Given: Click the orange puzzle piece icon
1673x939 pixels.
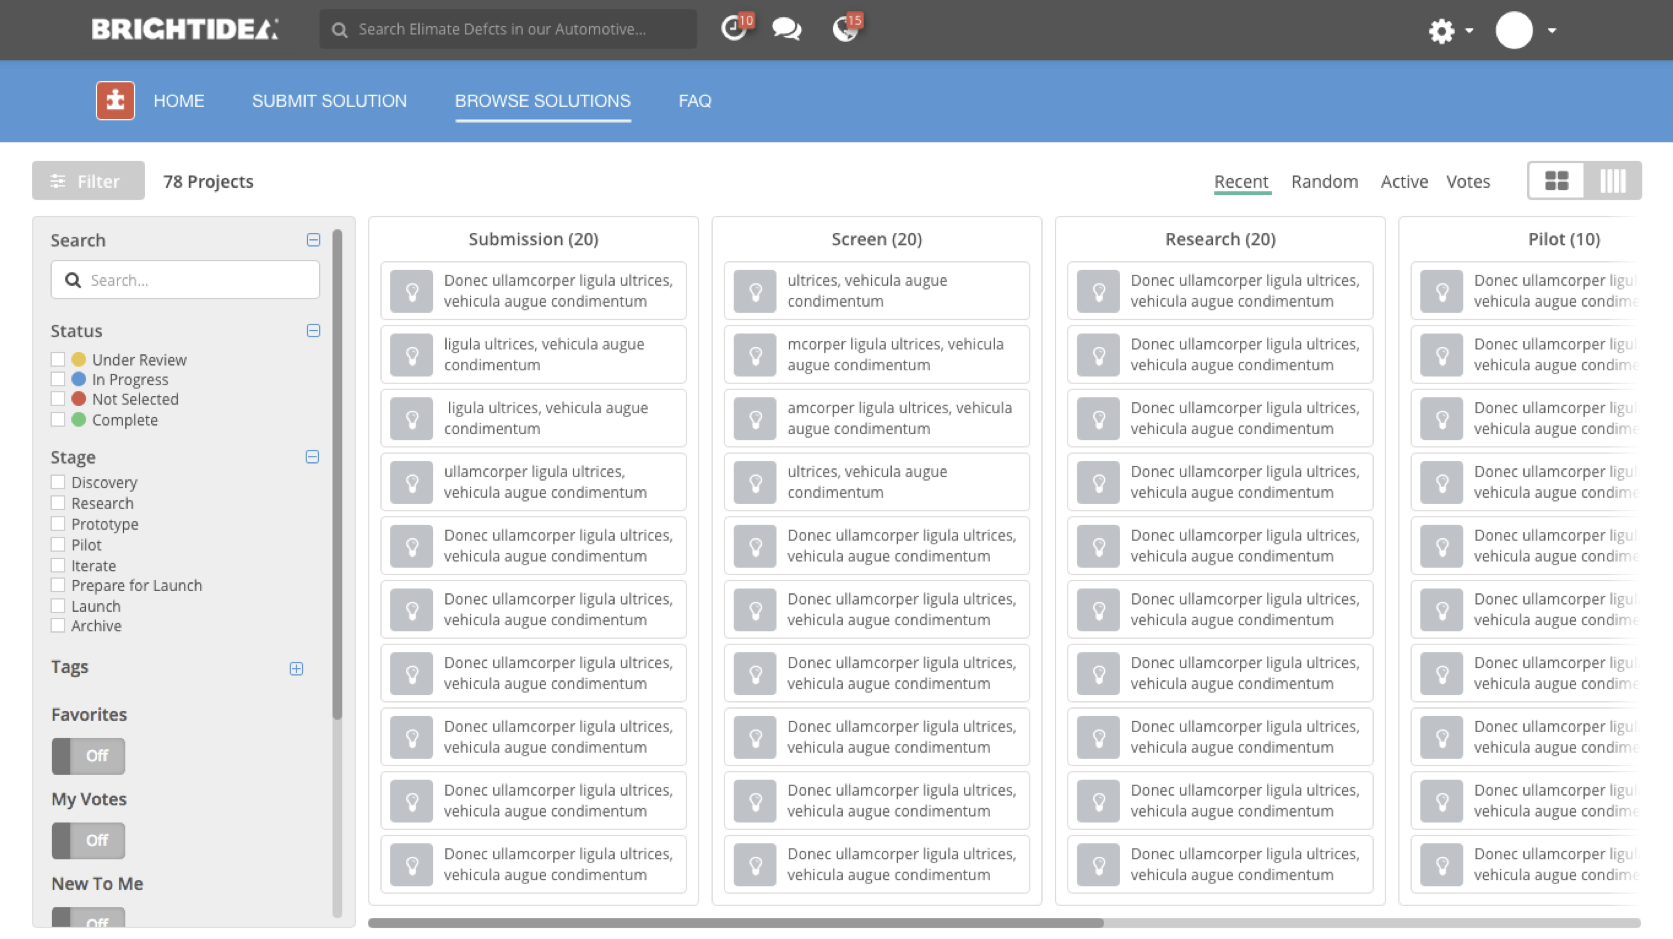Looking at the screenshot, I should [x=115, y=100].
